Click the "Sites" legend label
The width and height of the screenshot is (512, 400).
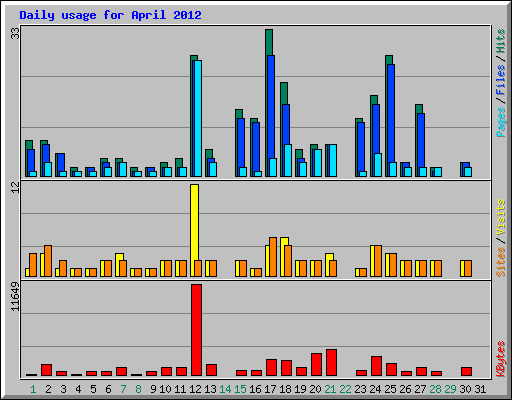[x=500, y=262]
